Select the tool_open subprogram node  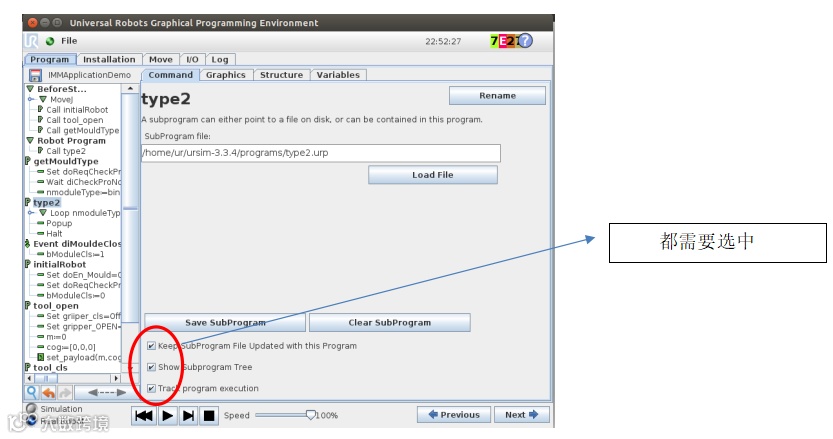56,306
